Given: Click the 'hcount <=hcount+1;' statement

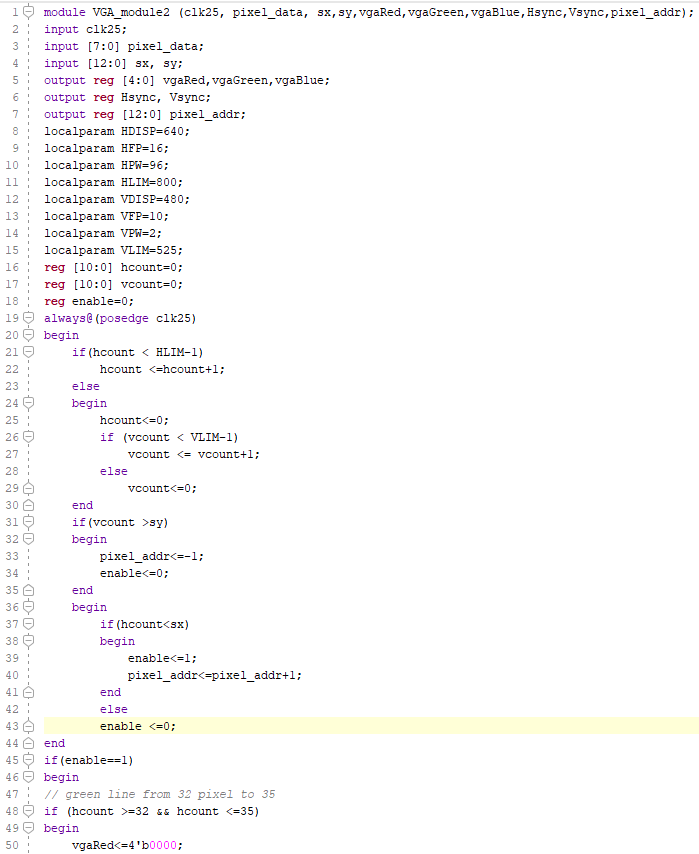Looking at the screenshot, I should pos(162,369).
